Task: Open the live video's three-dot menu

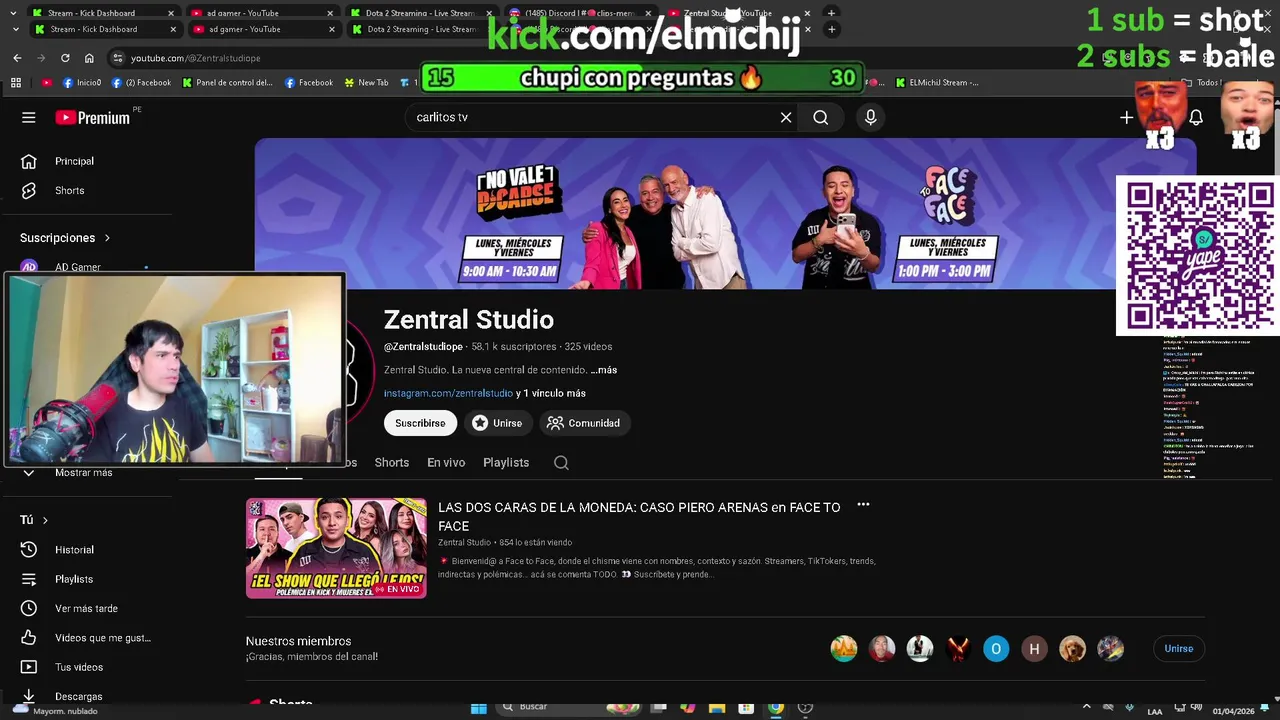Action: (863, 506)
